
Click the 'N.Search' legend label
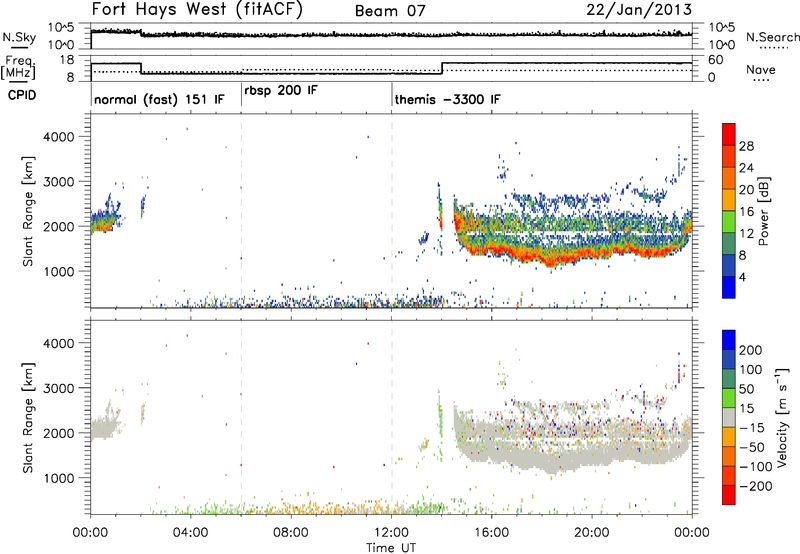click(772, 37)
